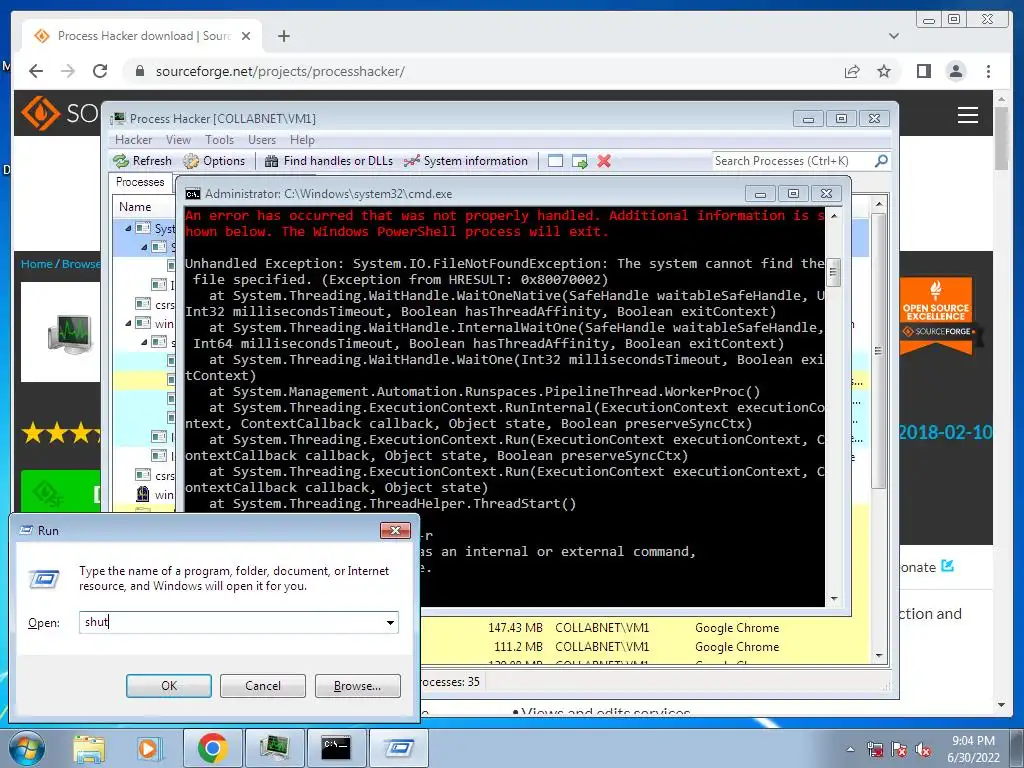Click Process Hacker list scroll down arrow
The width and height of the screenshot is (1024, 768).
click(x=879, y=656)
